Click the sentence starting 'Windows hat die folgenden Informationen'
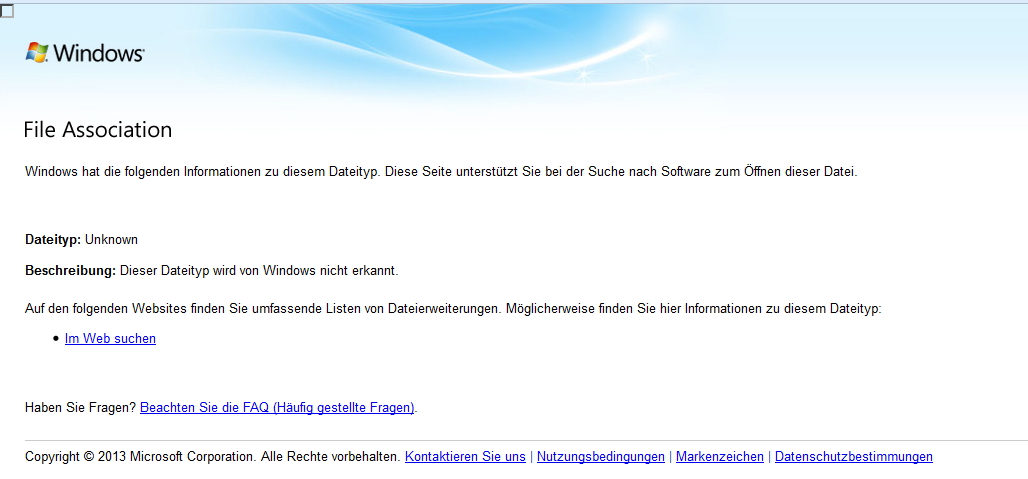Screen dimensions: 1028x479 (441, 172)
